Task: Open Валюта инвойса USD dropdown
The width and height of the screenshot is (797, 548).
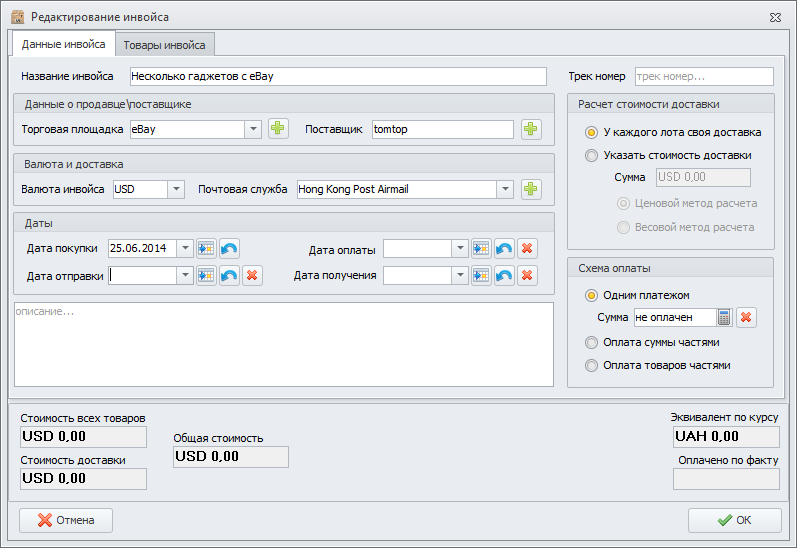Action: click(176, 189)
